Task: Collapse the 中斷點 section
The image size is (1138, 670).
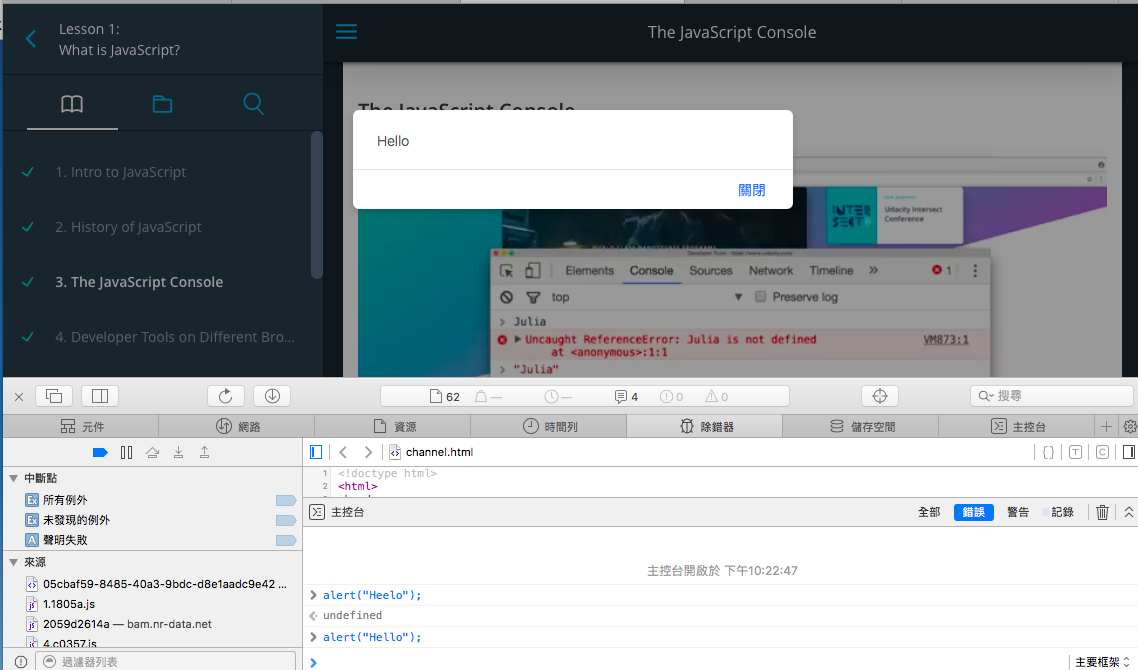Action: [13, 478]
